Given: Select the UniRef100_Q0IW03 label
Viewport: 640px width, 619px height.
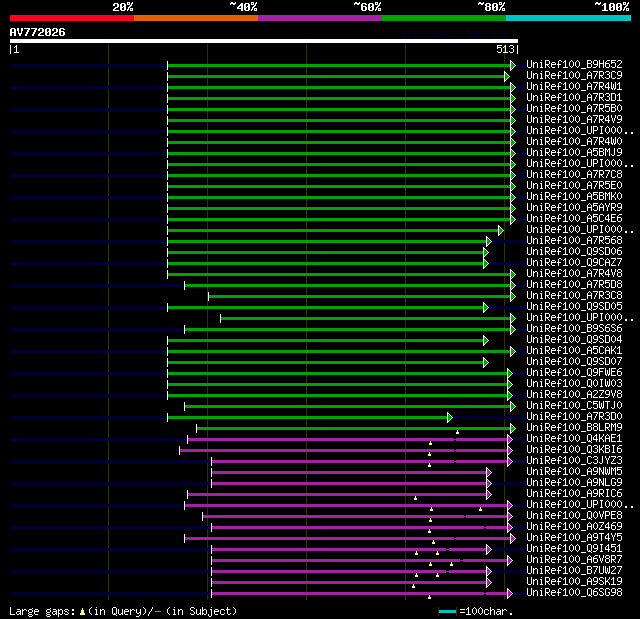Looking at the screenshot, I should pyautogui.click(x=574, y=384).
